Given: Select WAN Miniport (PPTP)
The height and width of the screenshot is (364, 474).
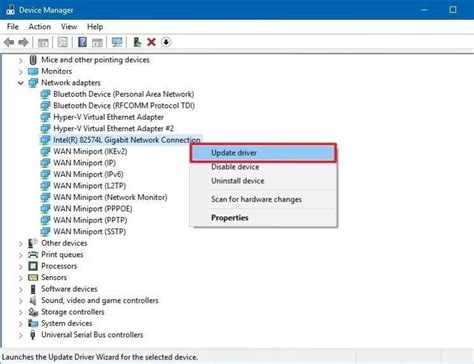Looking at the screenshot, I should [90, 220].
